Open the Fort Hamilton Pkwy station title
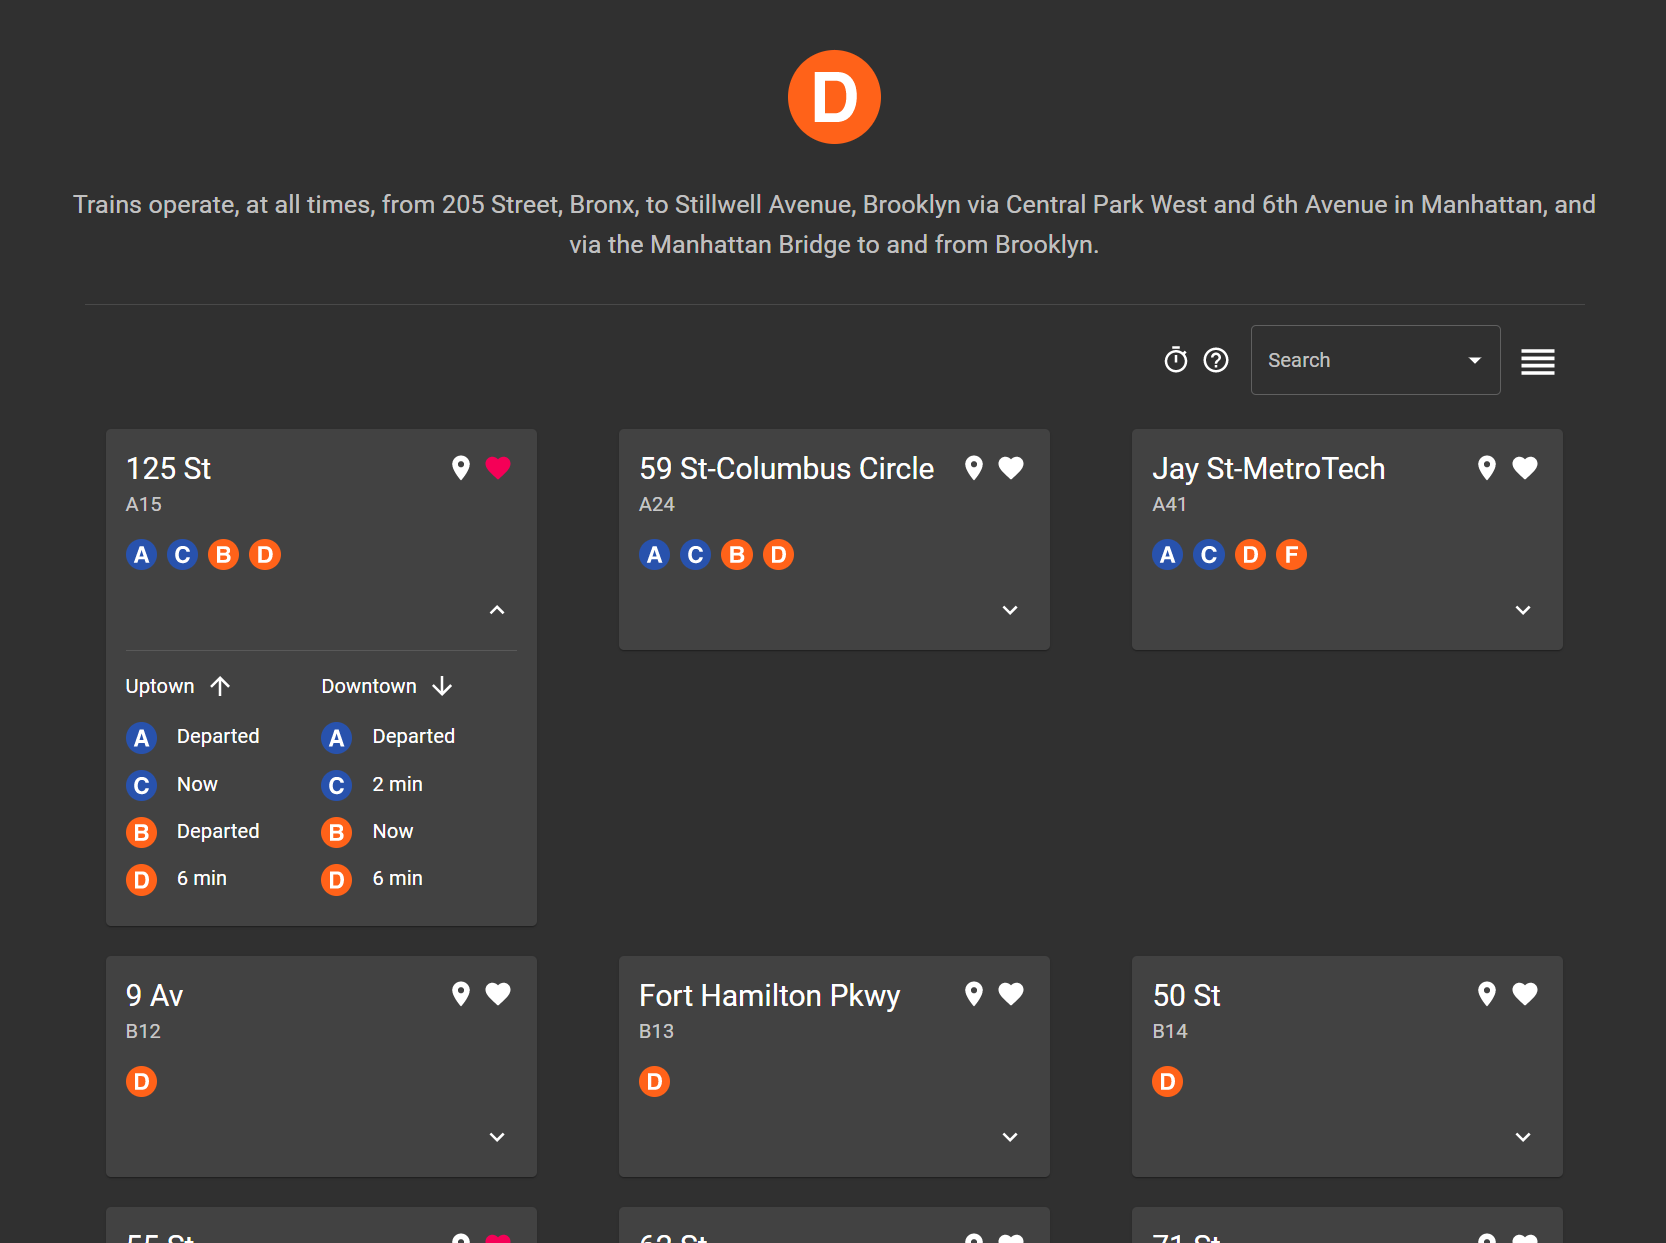This screenshot has width=1666, height=1243. coord(770,996)
